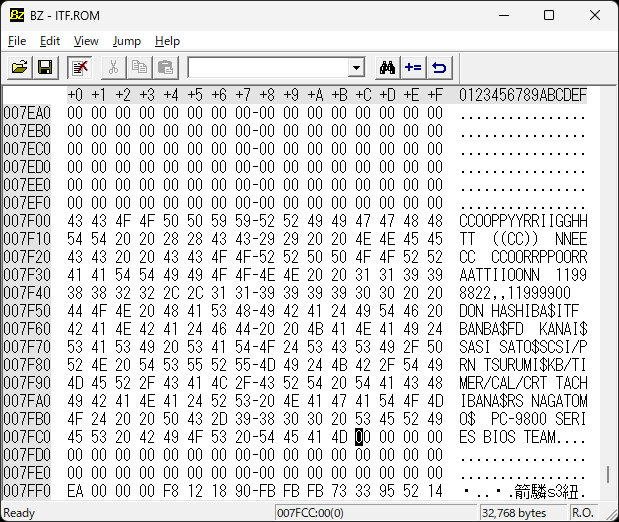
Task: Select address row 007F50
Action: (x=27, y=311)
